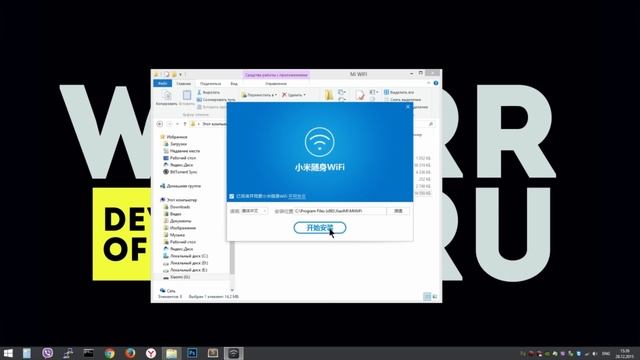Select Сеть in the Explorer sidebar

[168, 291]
